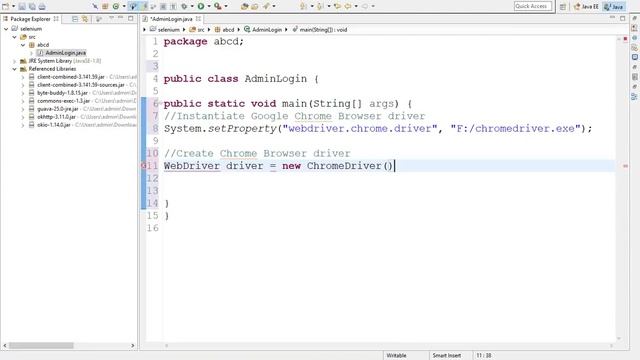Close the AdminLogin.java editor tab
This screenshot has width=640, height=360.
coord(198,19)
